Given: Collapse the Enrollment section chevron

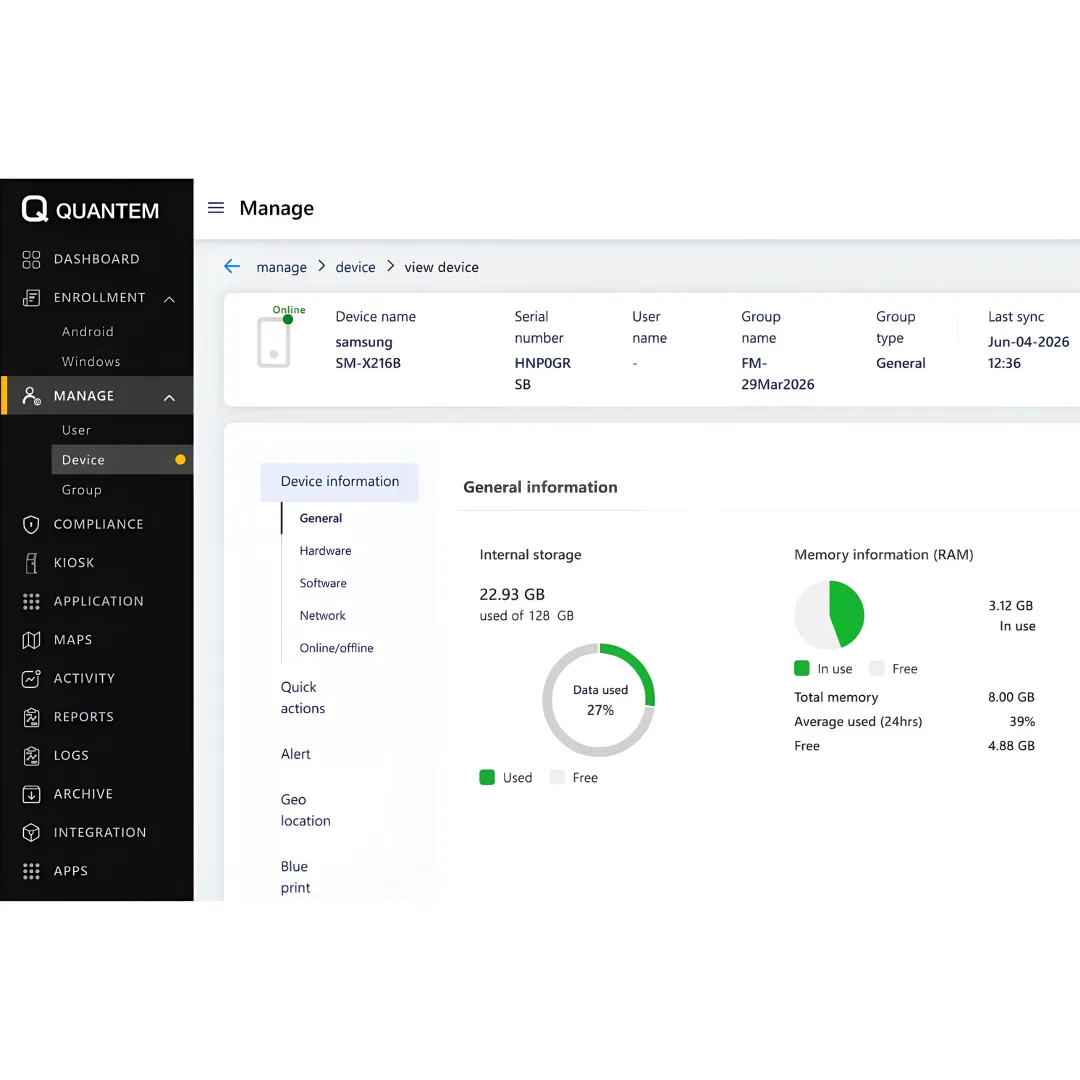Looking at the screenshot, I should click(x=169, y=299).
